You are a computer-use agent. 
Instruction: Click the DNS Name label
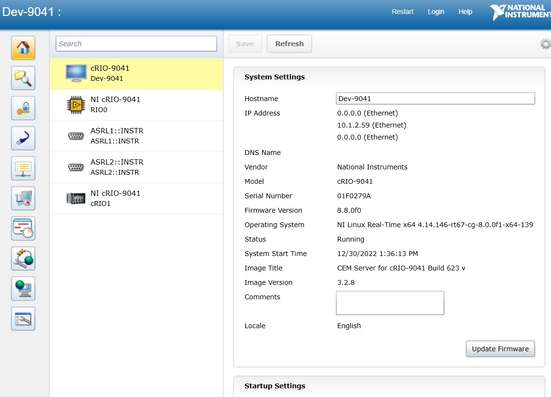(x=262, y=152)
